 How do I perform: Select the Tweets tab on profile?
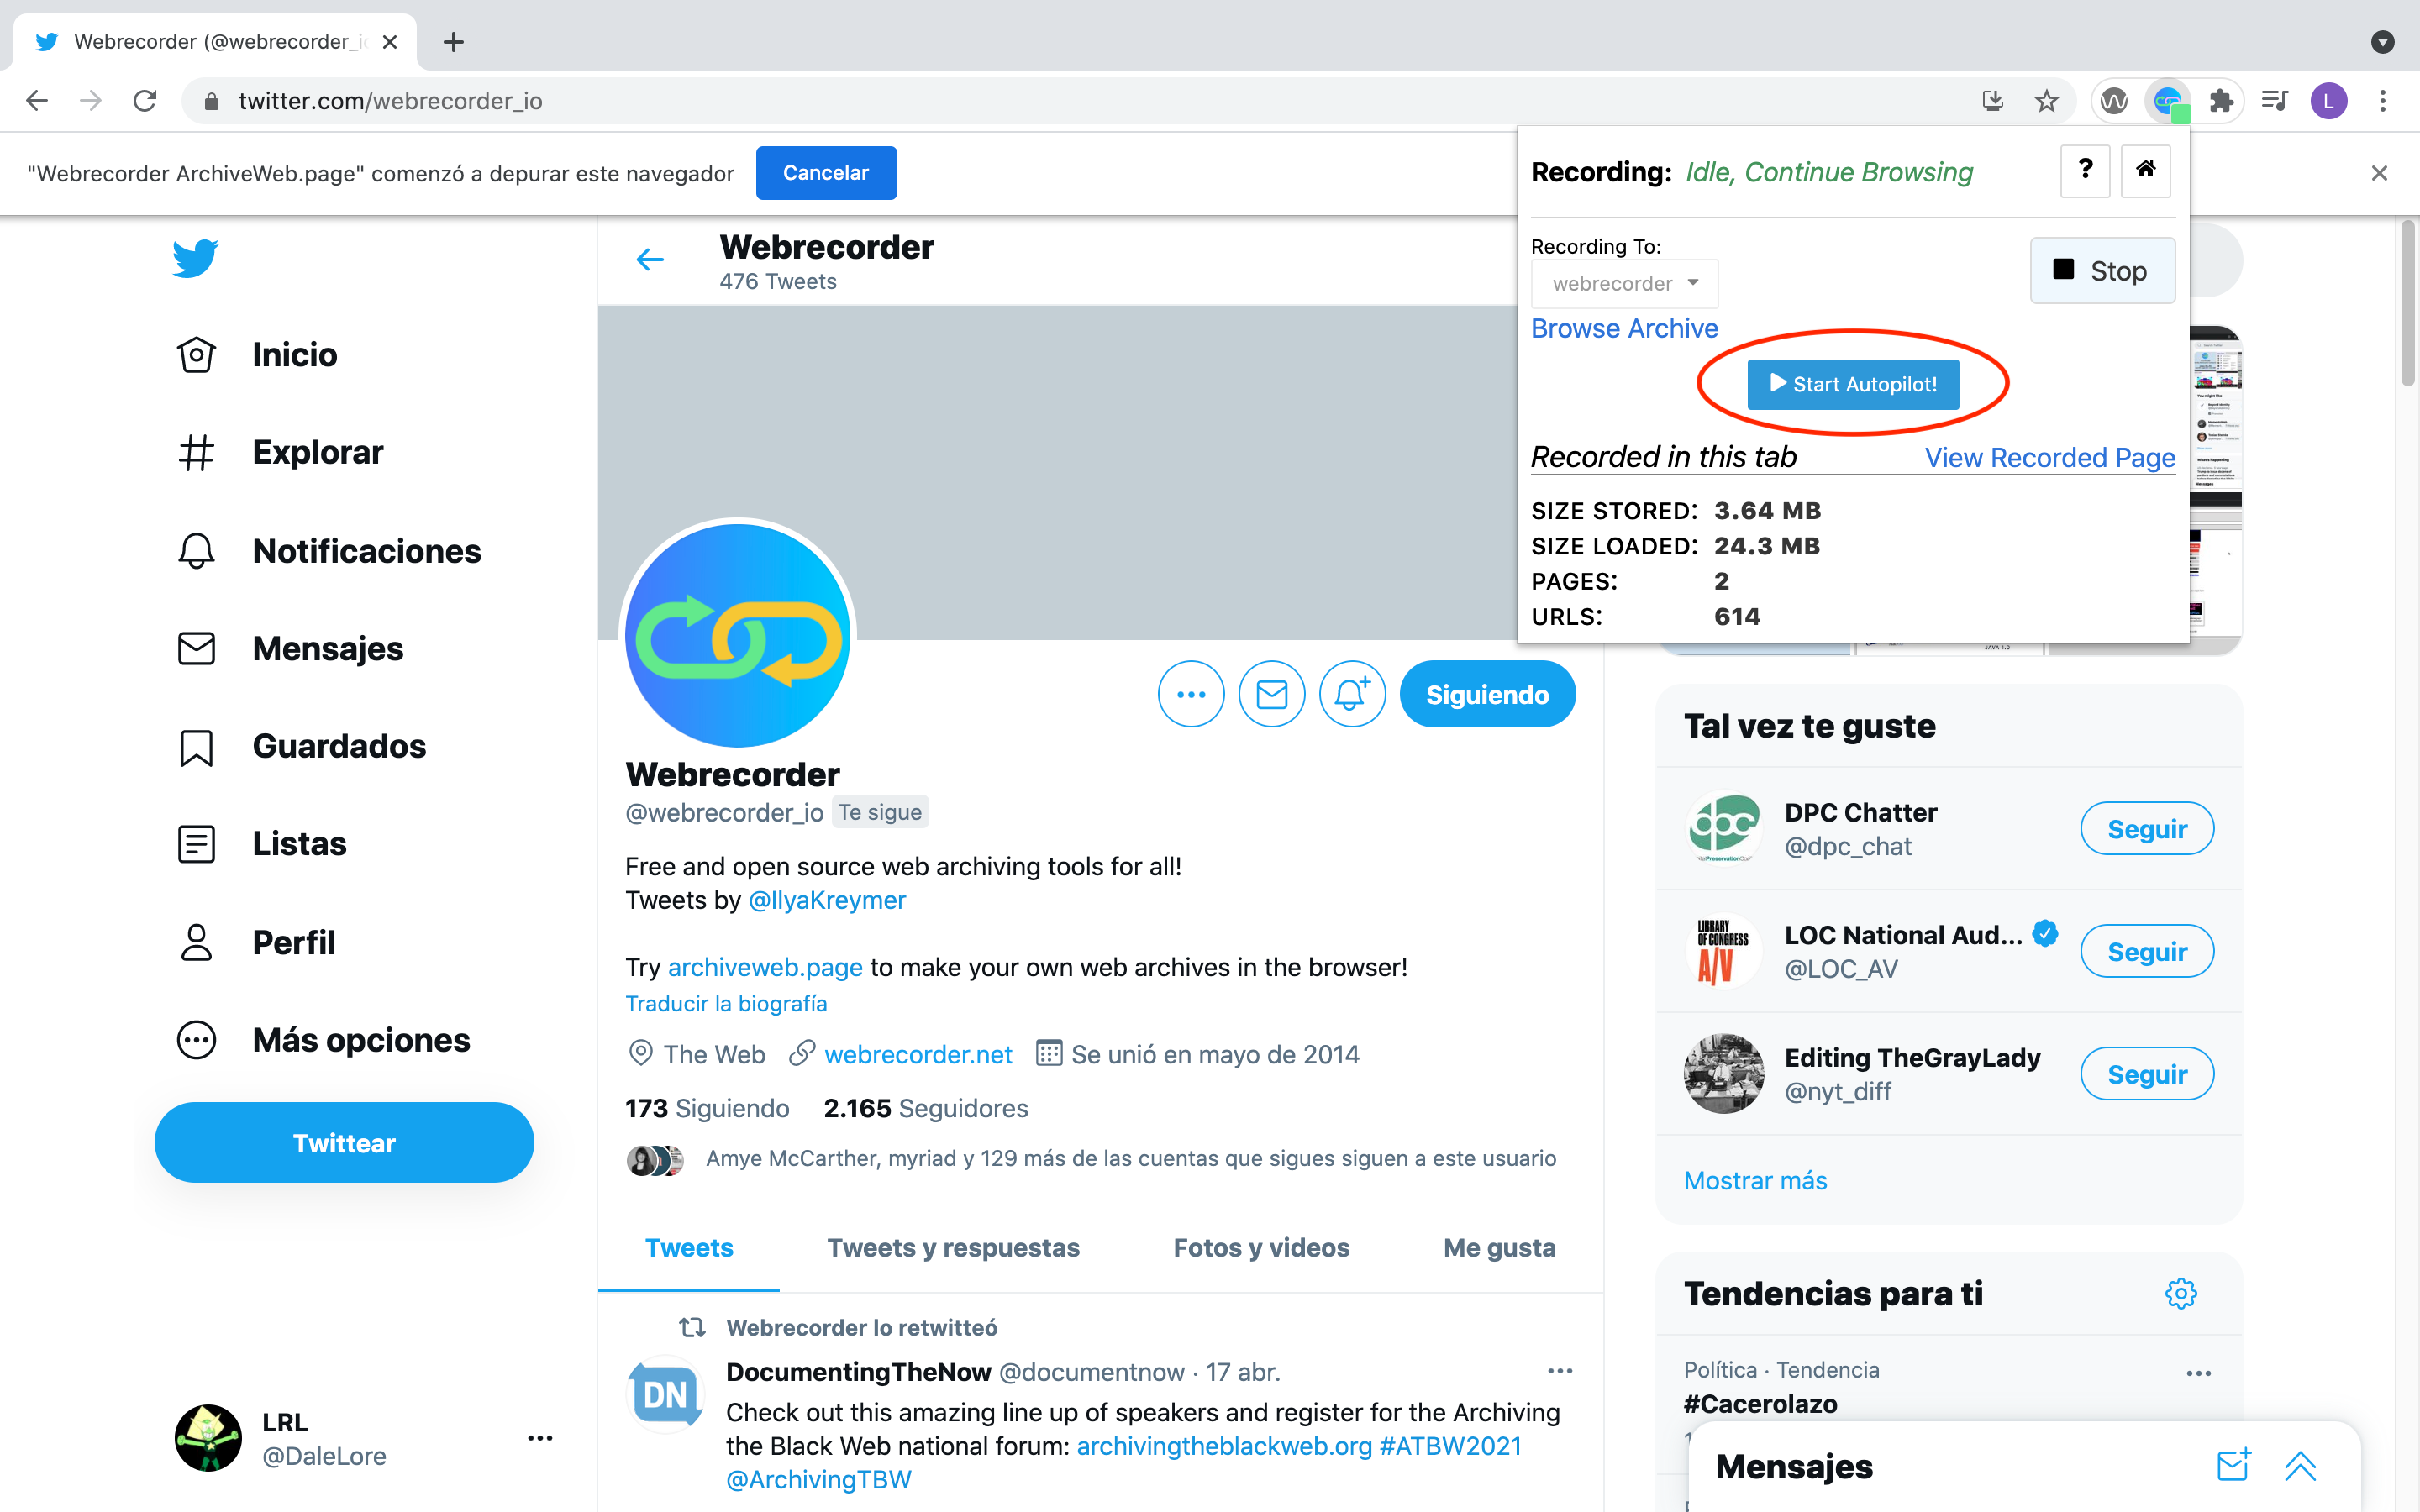coord(688,1247)
